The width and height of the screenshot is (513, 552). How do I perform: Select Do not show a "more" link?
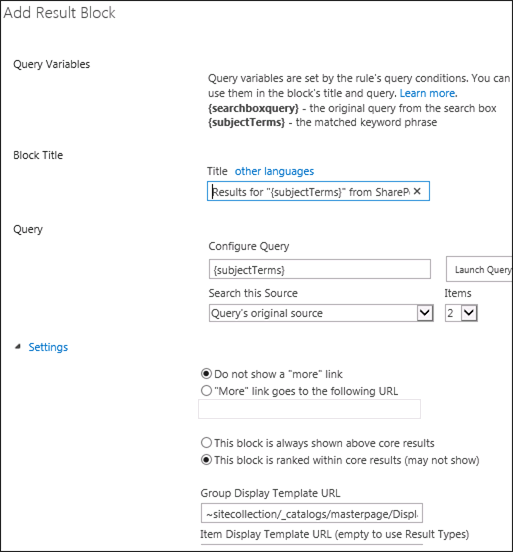[x=206, y=374]
